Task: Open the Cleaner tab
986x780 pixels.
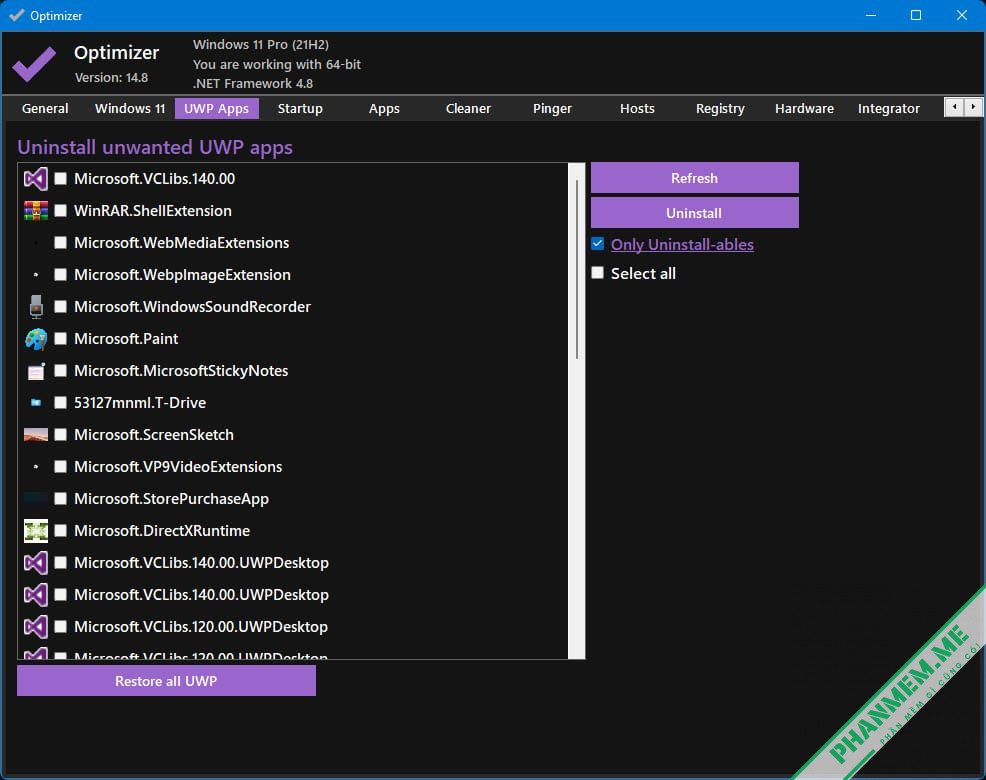Action: (468, 108)
